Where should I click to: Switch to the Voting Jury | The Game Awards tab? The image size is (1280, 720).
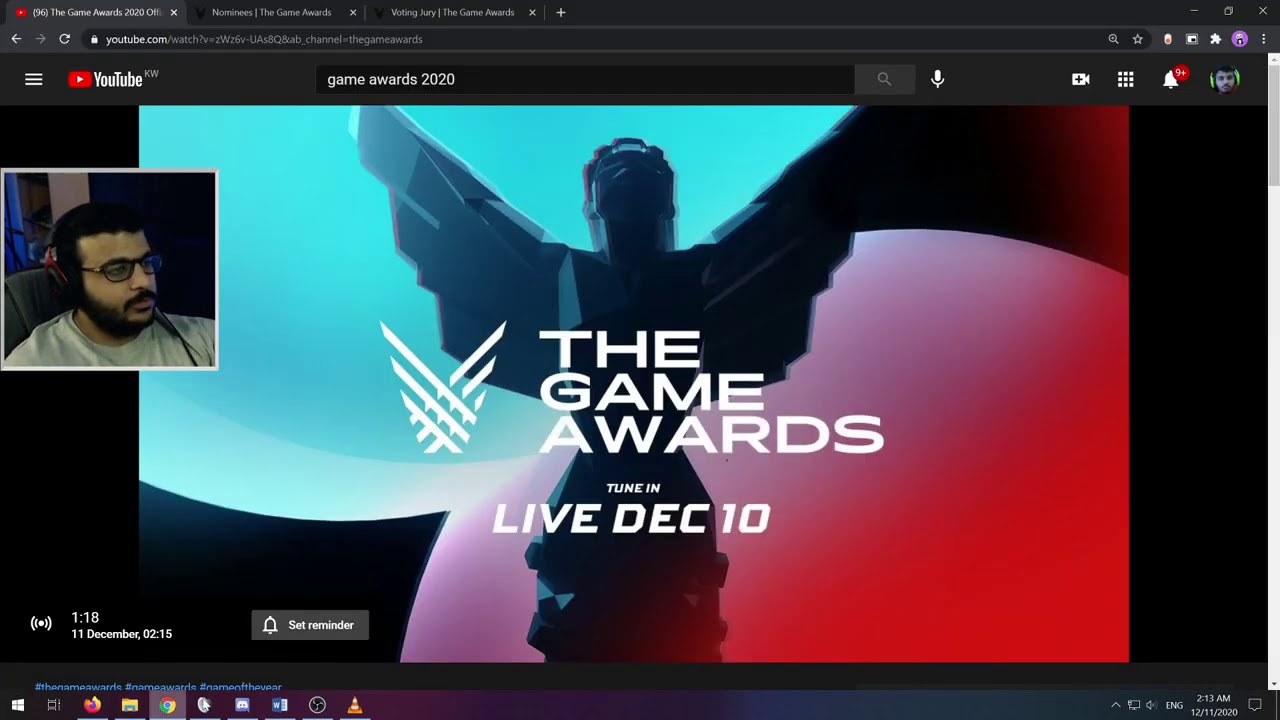(452, 12)
